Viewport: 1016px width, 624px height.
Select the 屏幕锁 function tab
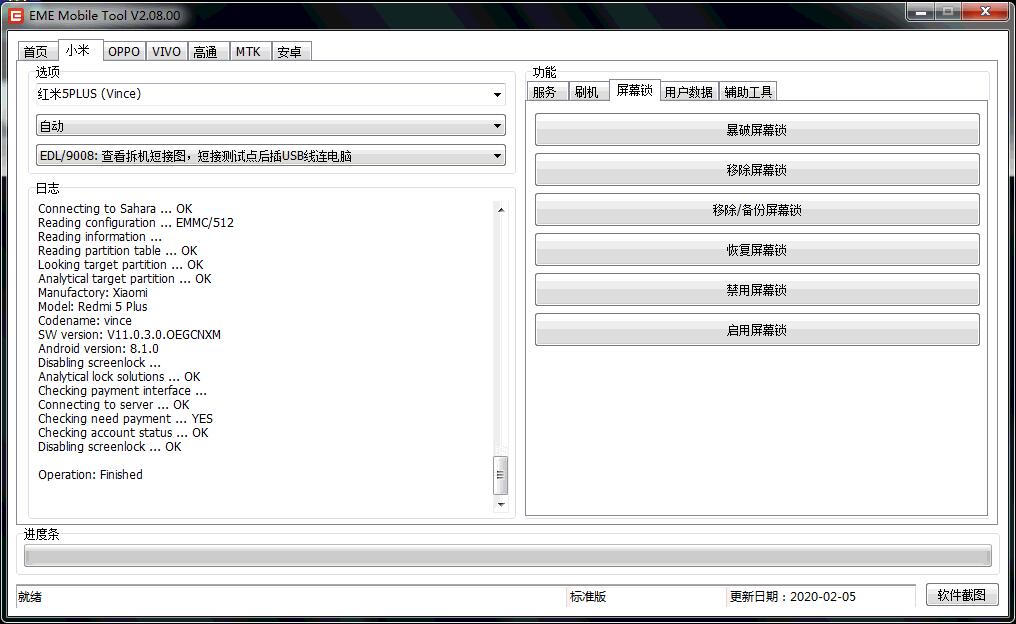click(634, 90)
